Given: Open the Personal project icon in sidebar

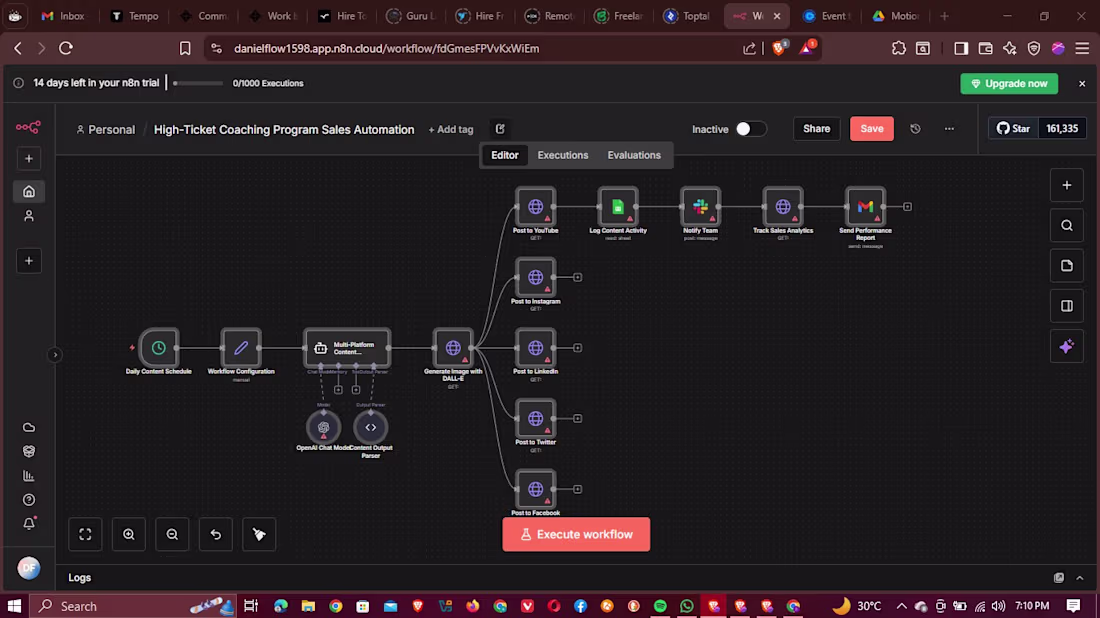Looking at the screenshot, I should 29,216.
